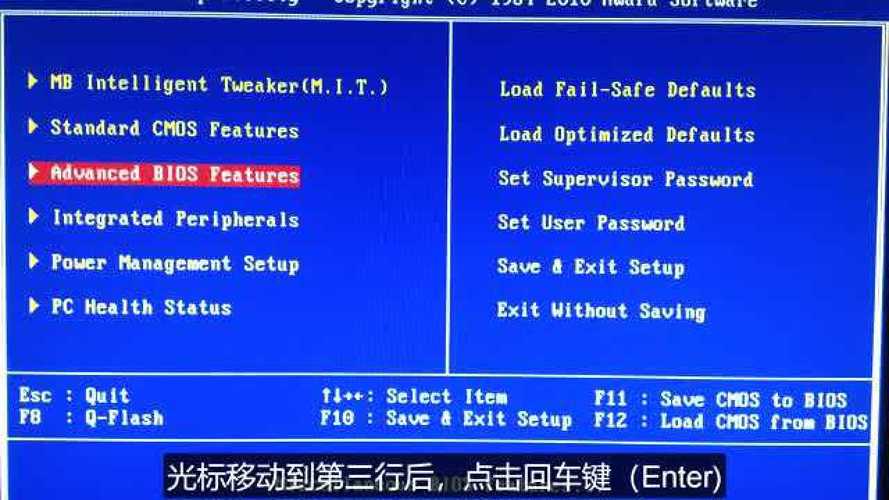The height and width of the screenshot is (500, 889).
Task: Select highlighted Advanced BIOS Features entry
Action: pyautogui.click(x=175, y=173)
